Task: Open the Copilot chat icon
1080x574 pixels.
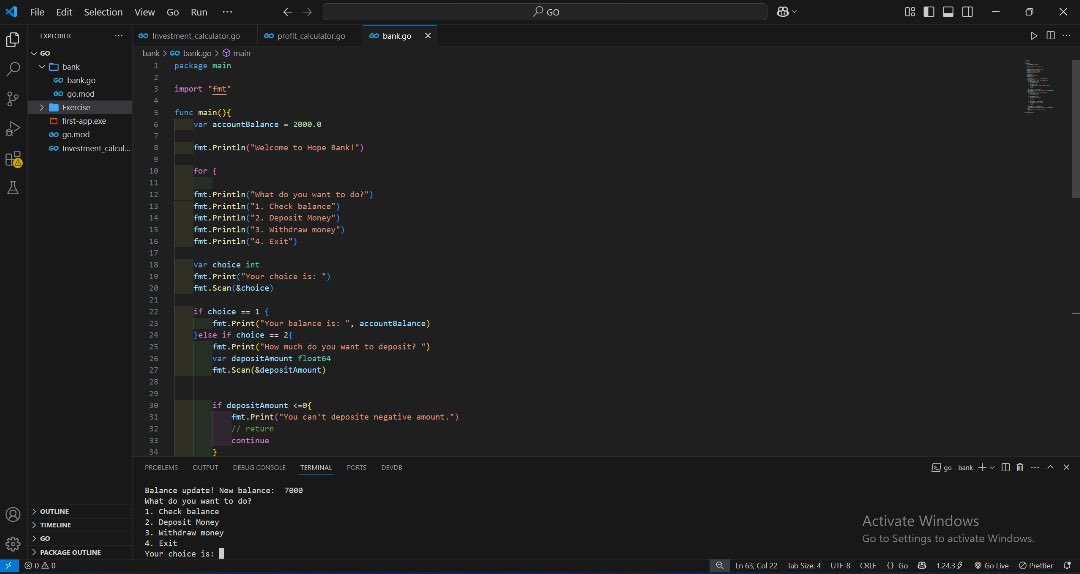Action: click(782, 12)
